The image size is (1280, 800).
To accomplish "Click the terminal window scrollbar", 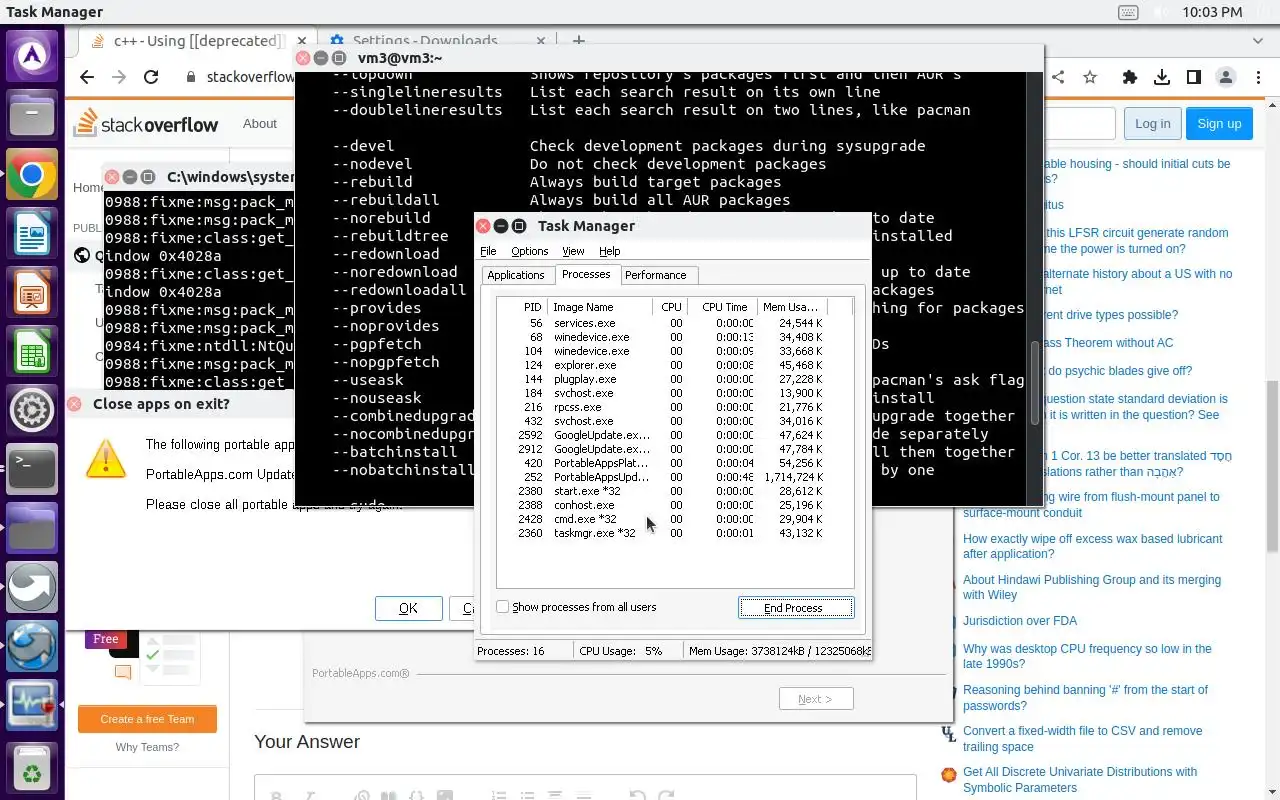I will pos(1036,382).
